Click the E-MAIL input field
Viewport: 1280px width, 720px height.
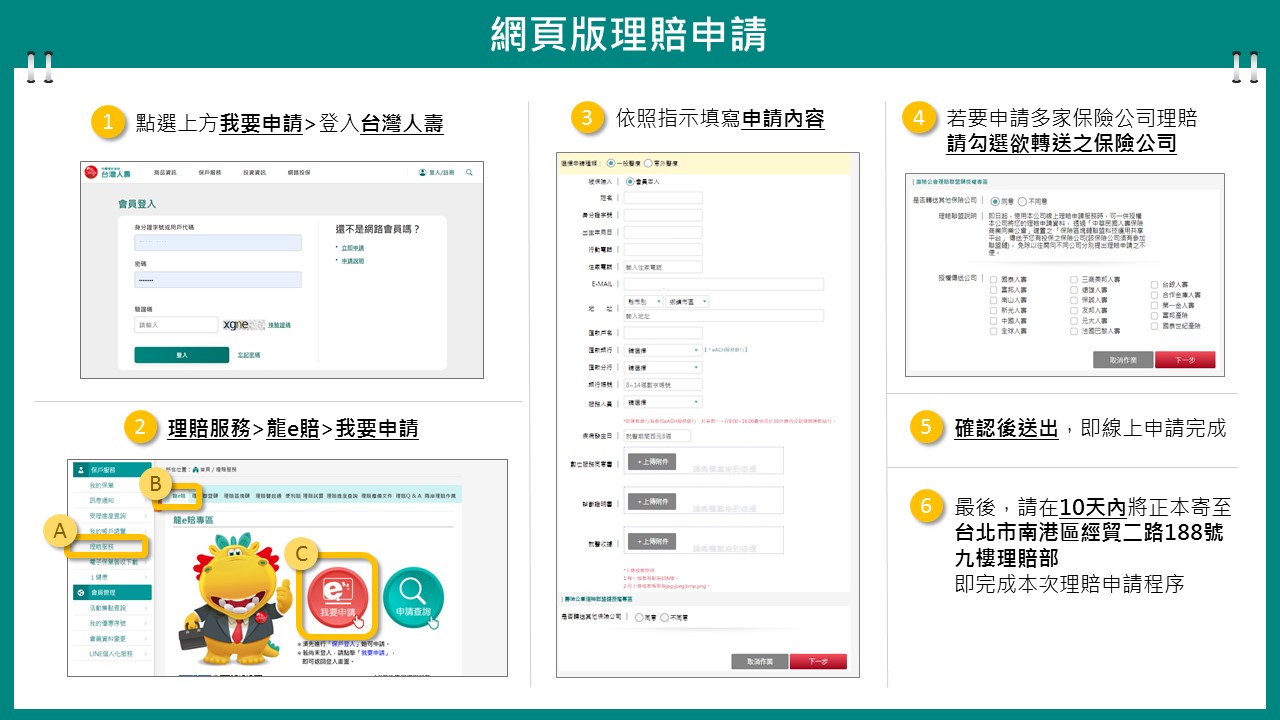(724, 284)
